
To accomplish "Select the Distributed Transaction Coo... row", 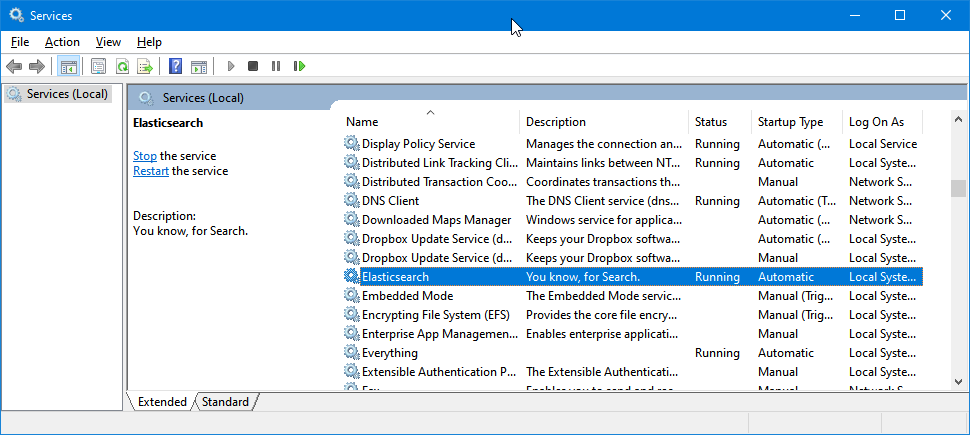I will (x=632, y=182).
